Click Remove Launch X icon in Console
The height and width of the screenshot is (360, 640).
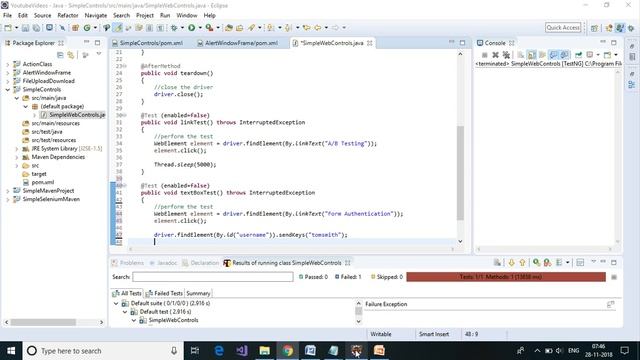[495, 55]
